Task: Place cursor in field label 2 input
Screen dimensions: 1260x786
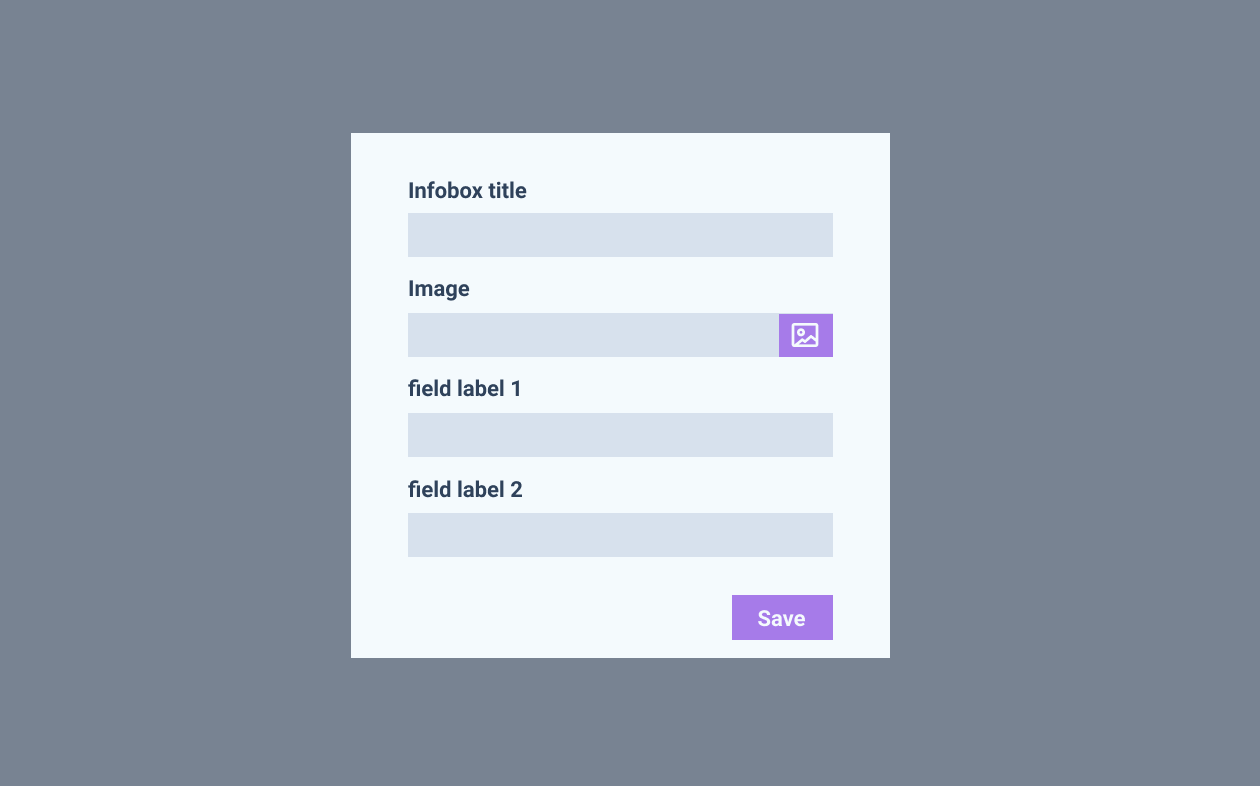Action: 620,535
